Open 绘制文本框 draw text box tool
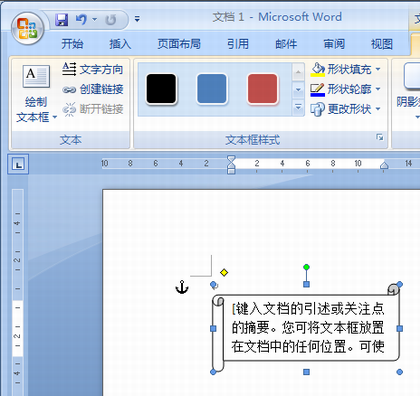This screenshot has height=396, width=420. [36, 94]
